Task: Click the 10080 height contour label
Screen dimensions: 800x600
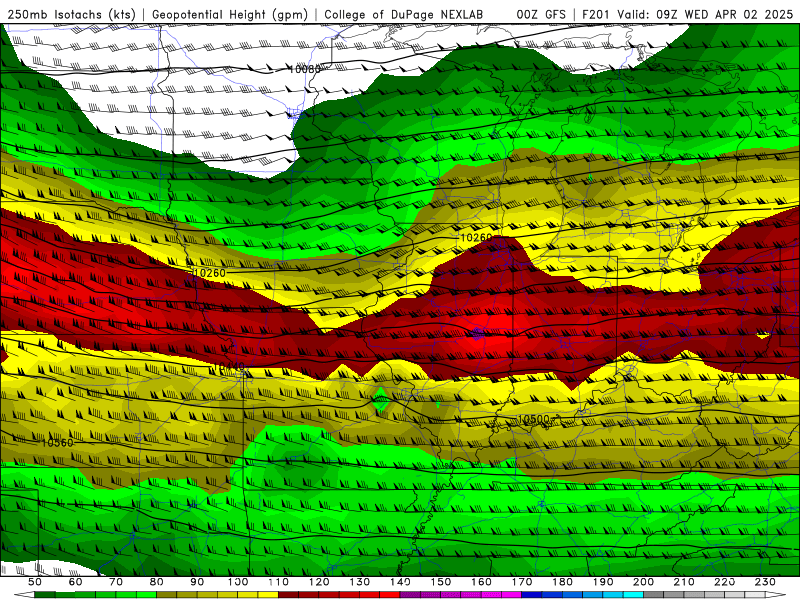Action: click(x=305, y=69)
